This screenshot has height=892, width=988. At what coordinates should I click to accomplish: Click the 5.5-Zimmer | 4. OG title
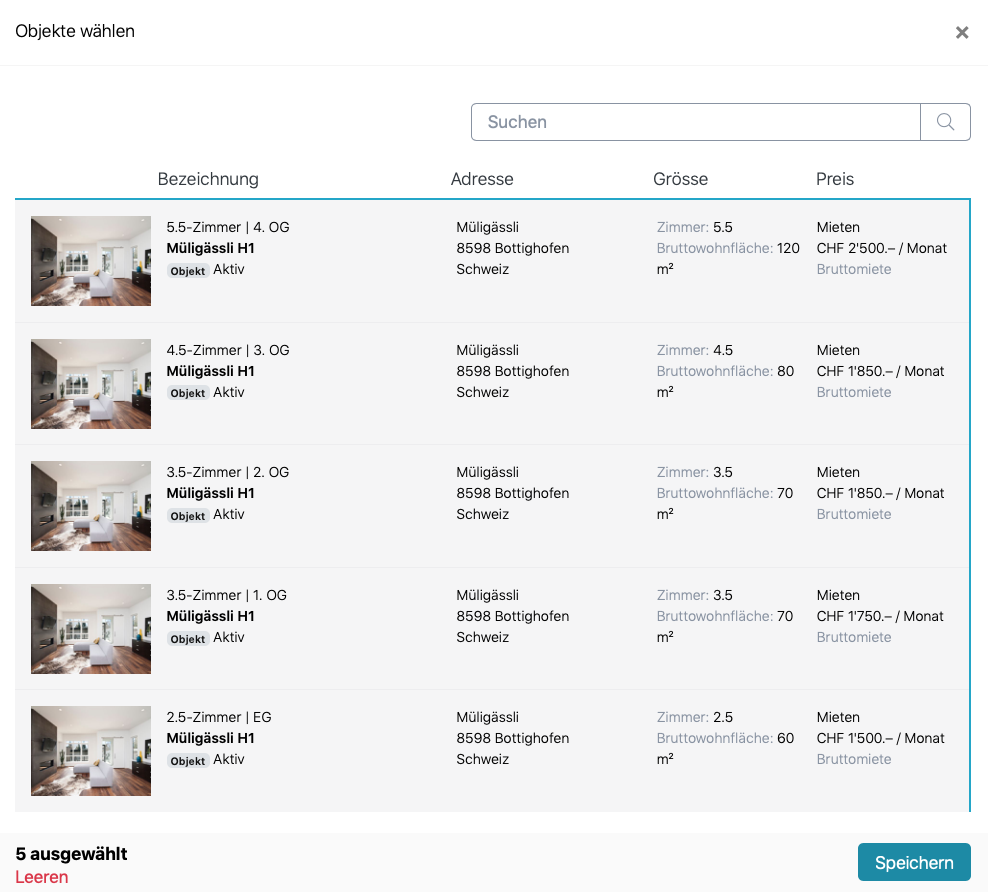tap(228, 227)
